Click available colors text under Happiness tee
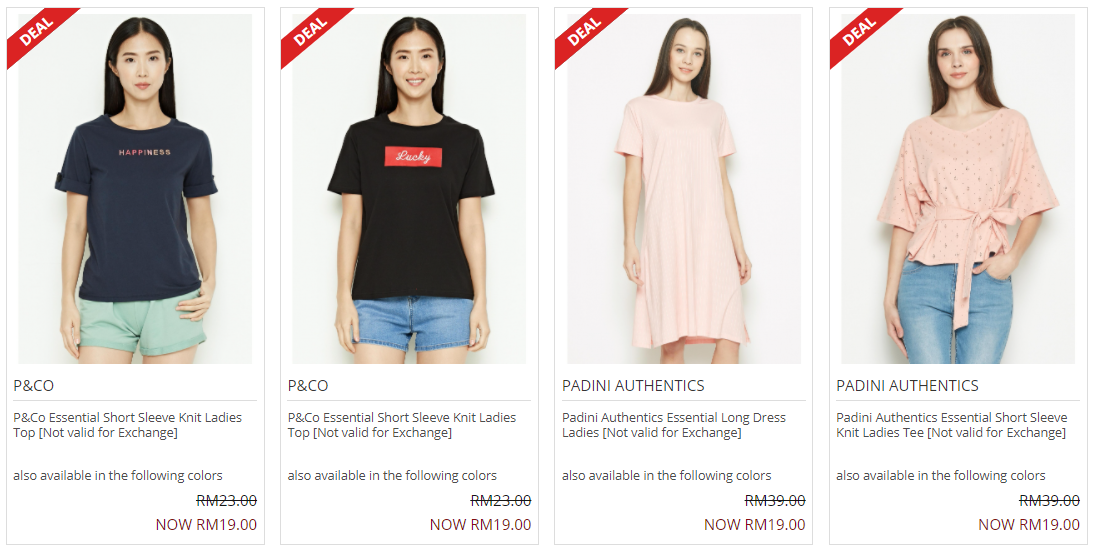The image size is (1096, 553). pos(117,475)
